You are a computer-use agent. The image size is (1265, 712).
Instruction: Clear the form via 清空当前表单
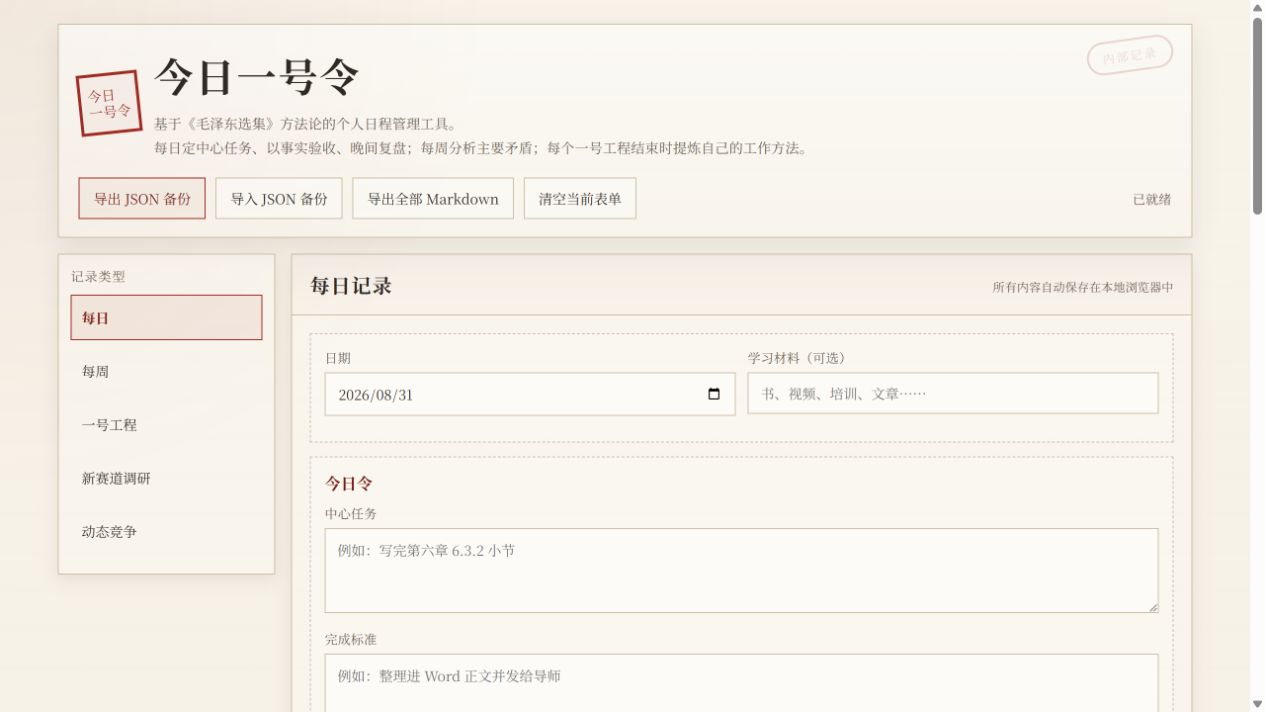click(x=580, y=198)
